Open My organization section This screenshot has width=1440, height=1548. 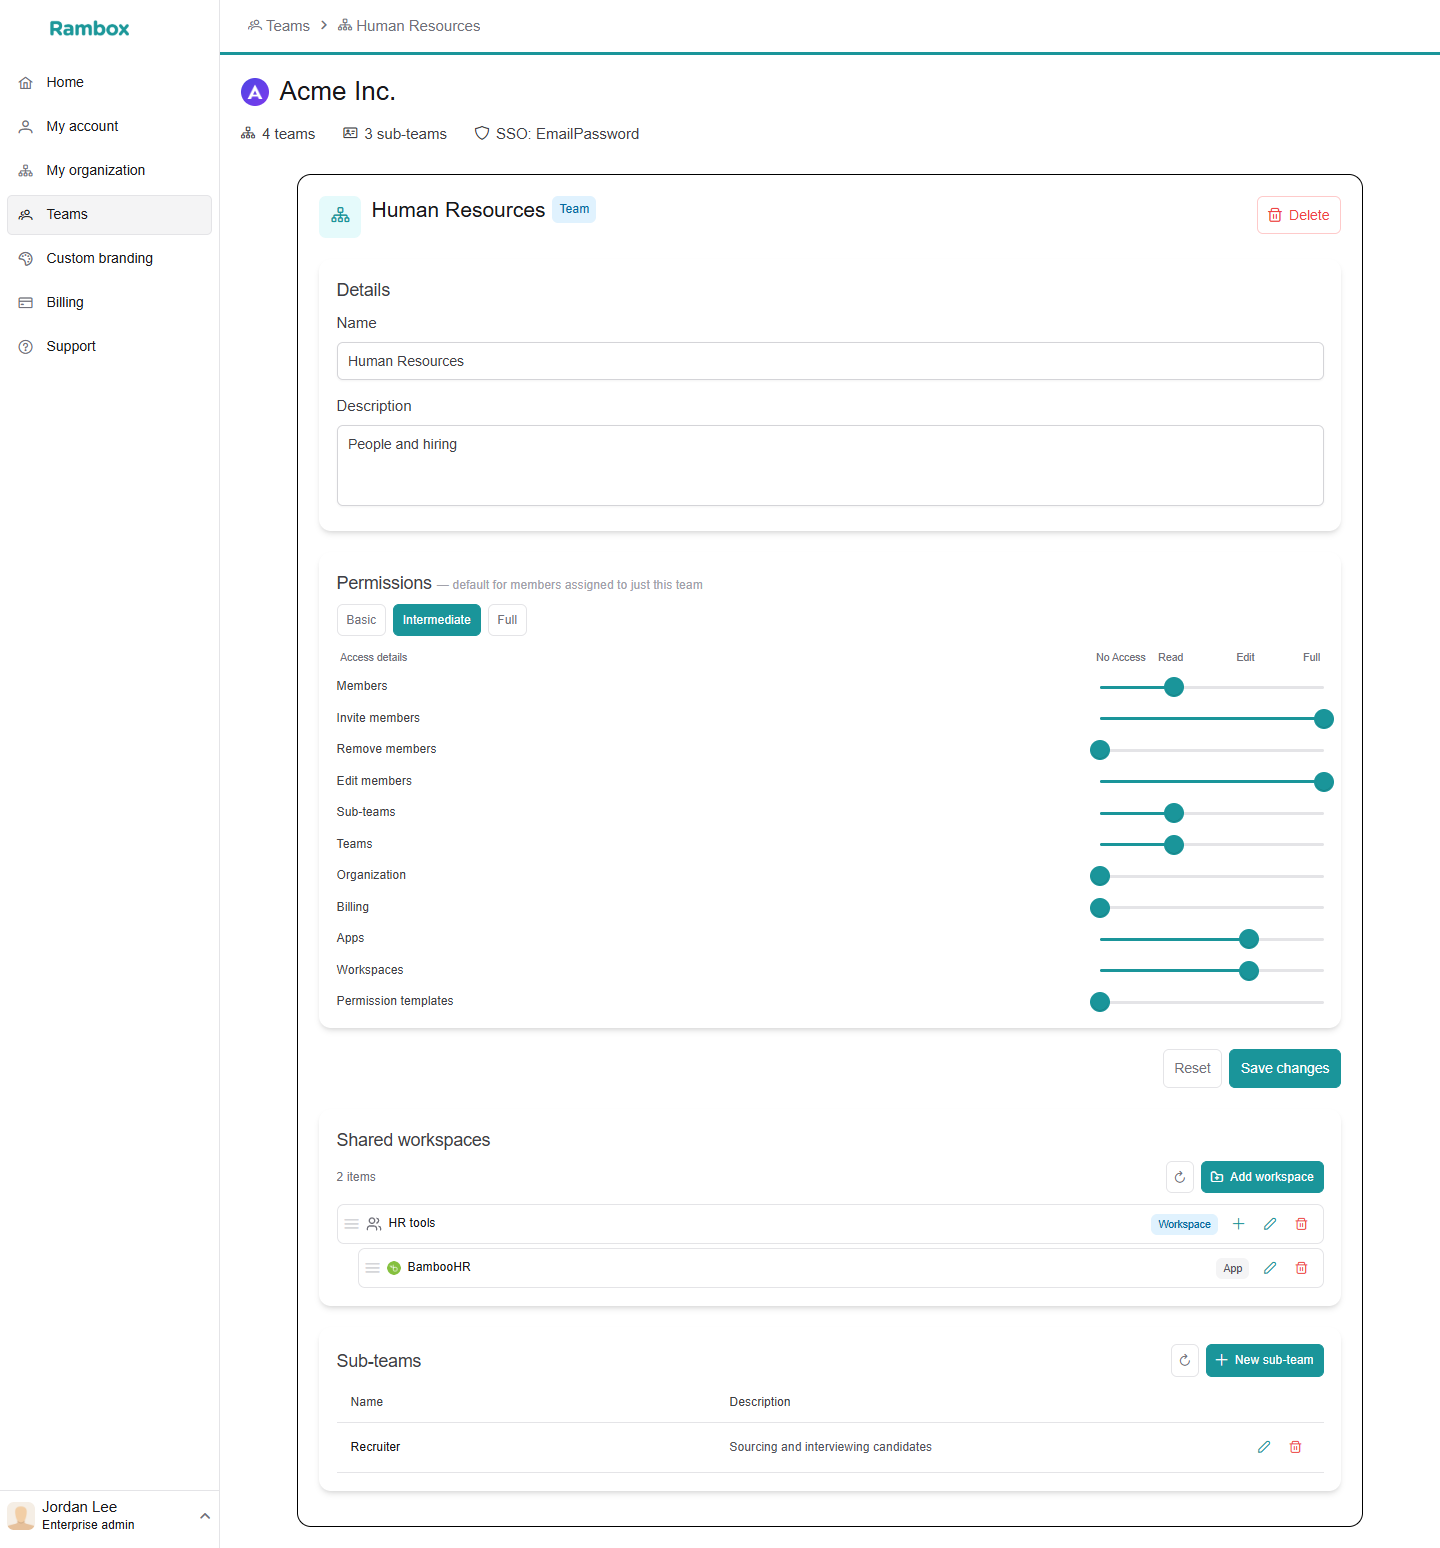[x=109, y=171]
